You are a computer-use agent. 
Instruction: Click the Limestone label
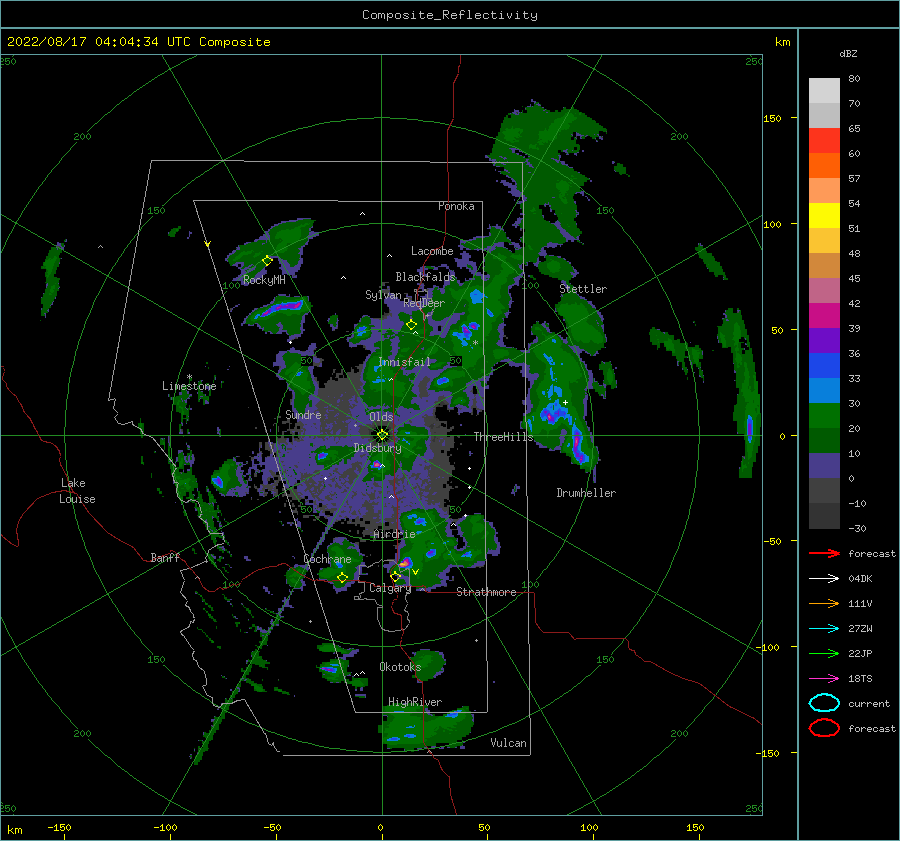pos(189,386)
